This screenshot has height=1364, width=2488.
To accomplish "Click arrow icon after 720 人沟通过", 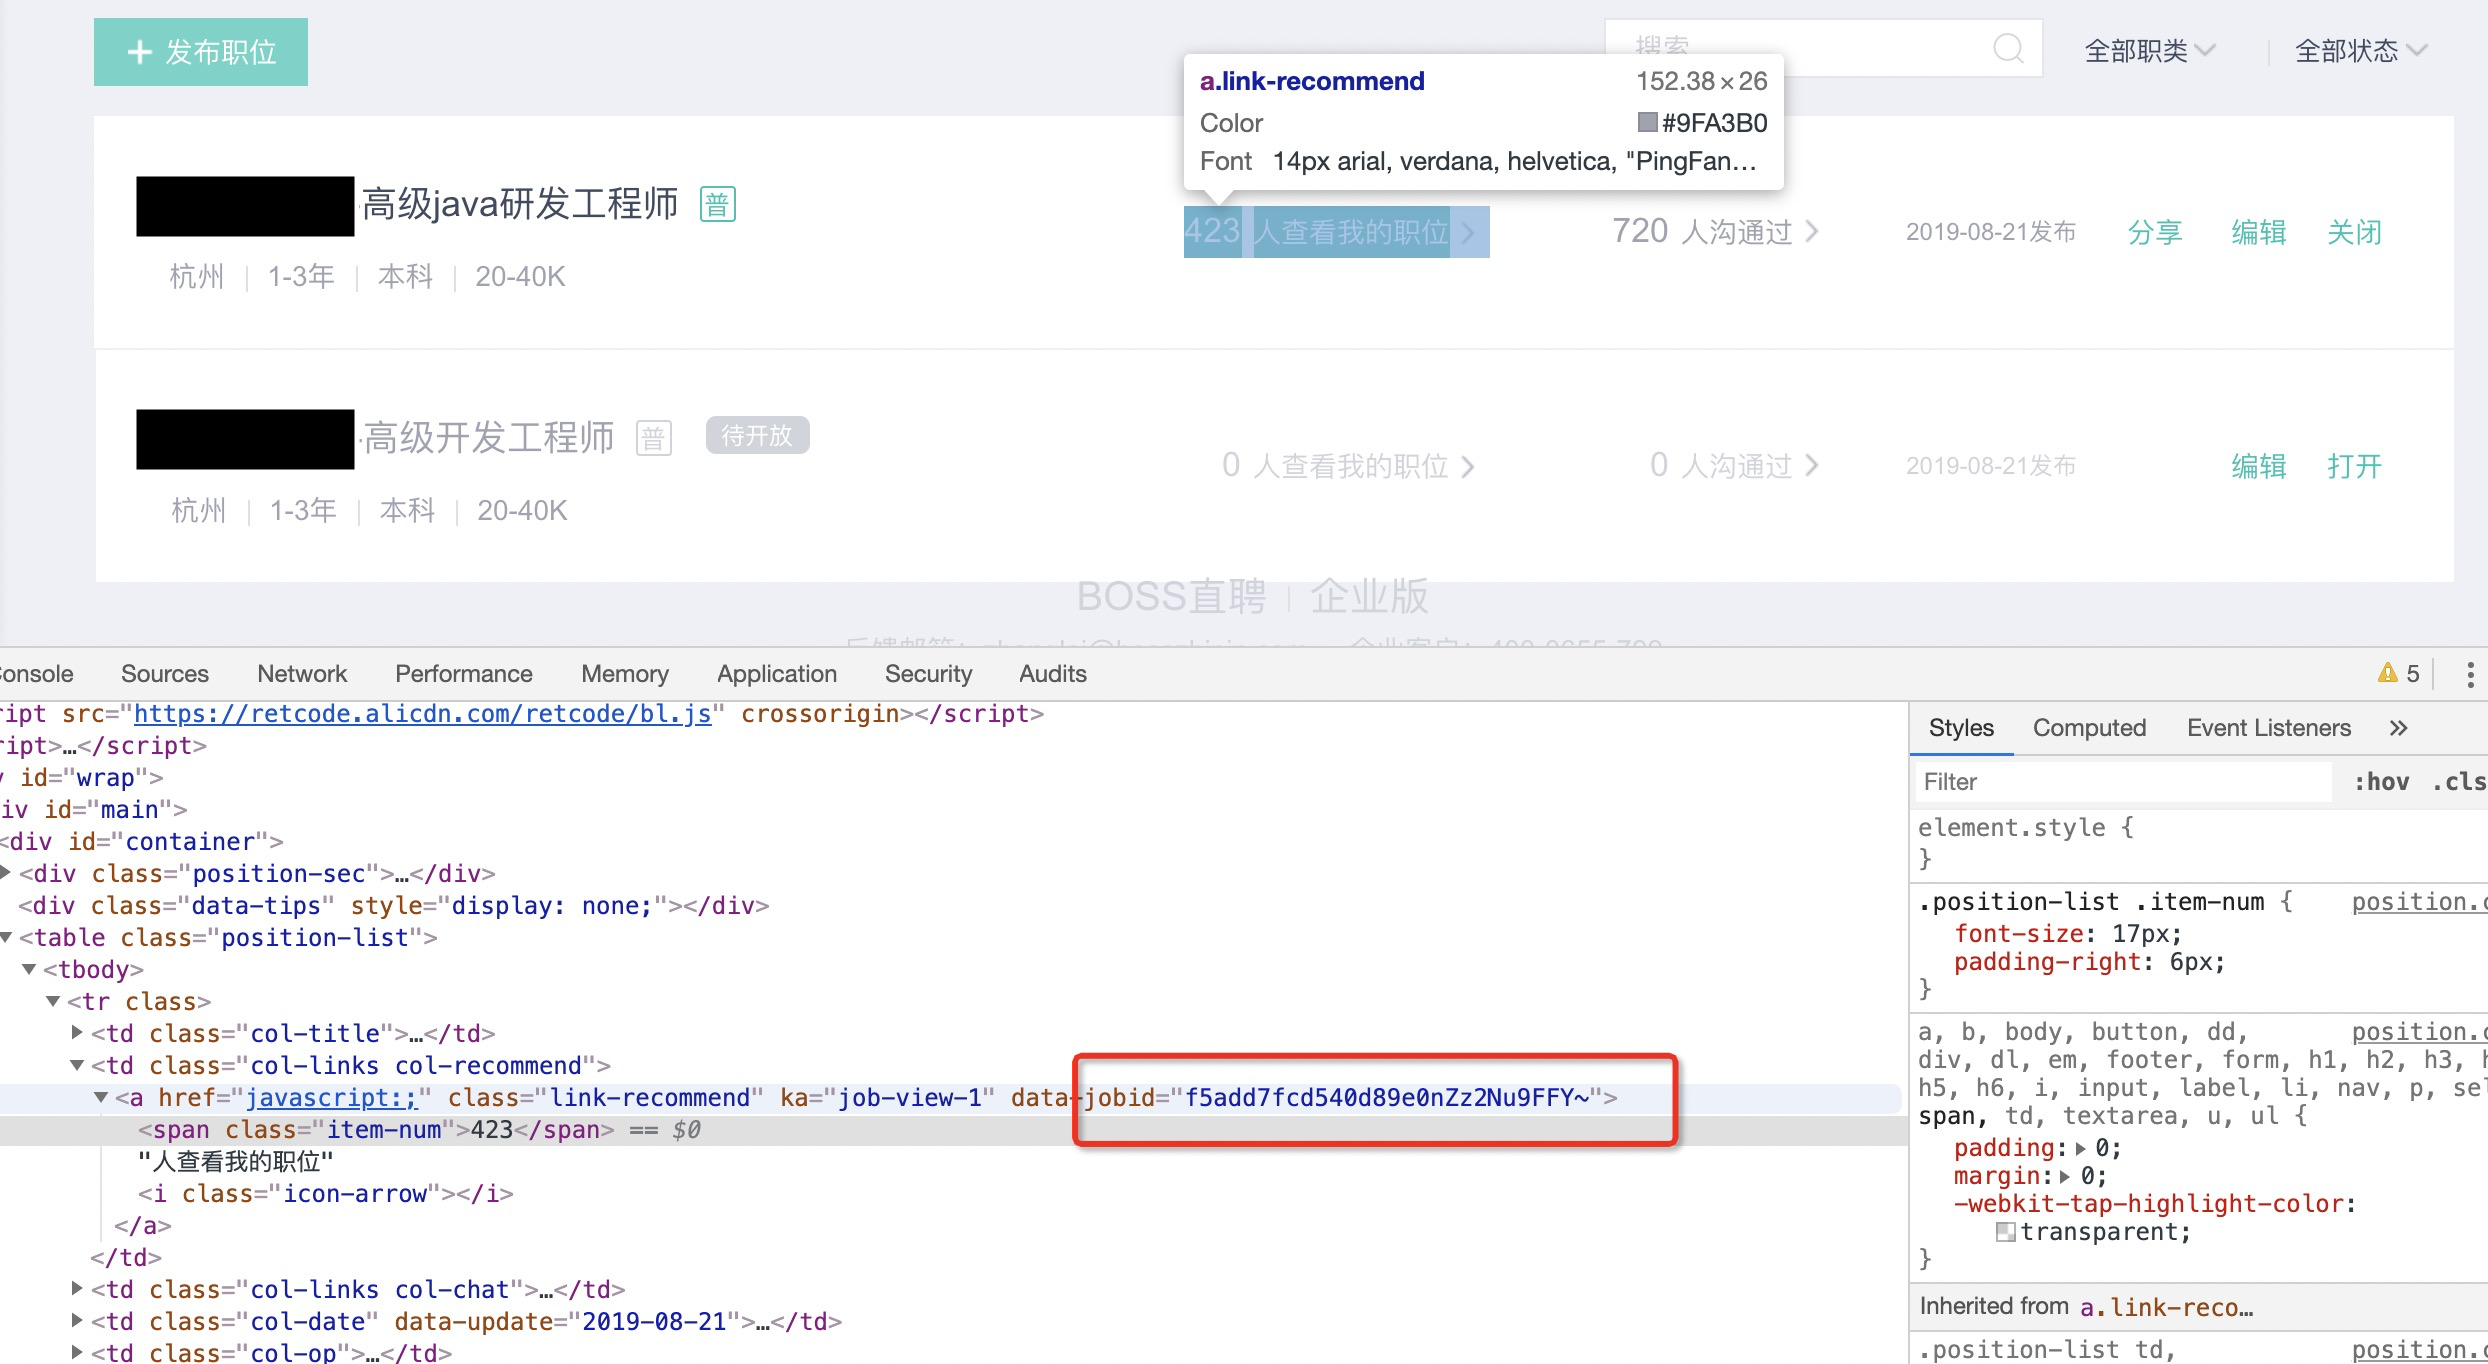I will (x=1812, y=232).
